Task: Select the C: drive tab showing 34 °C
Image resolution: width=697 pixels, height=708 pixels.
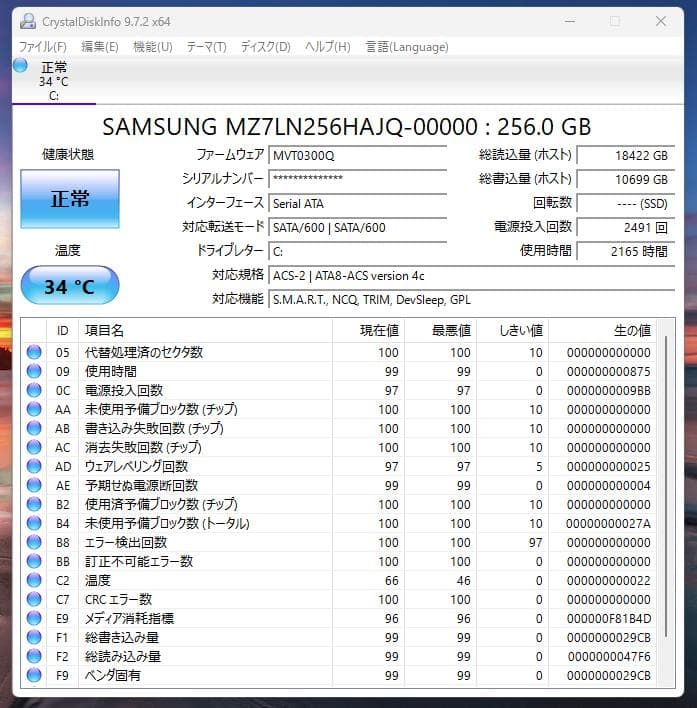Action: pyautogui.click(x=54, y=81)
